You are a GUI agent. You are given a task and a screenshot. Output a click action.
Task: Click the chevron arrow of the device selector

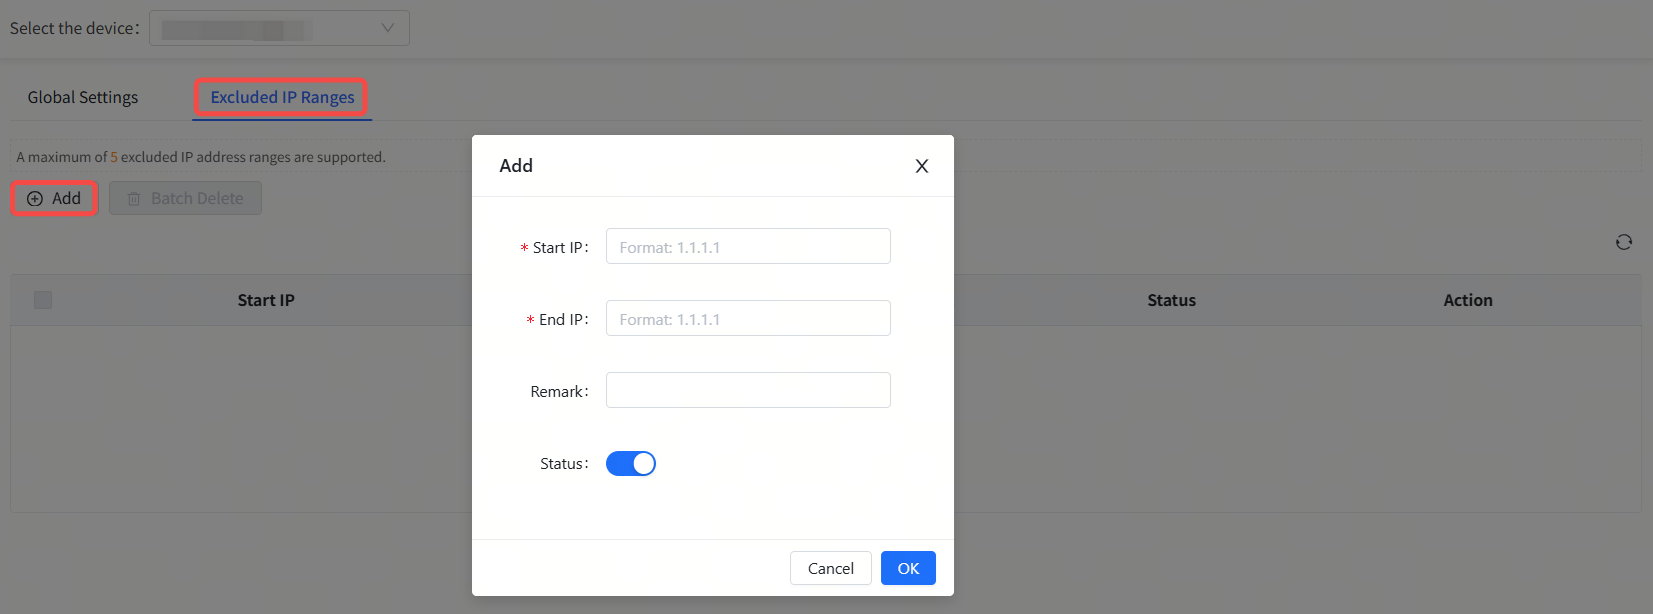(x=388, y=28)
